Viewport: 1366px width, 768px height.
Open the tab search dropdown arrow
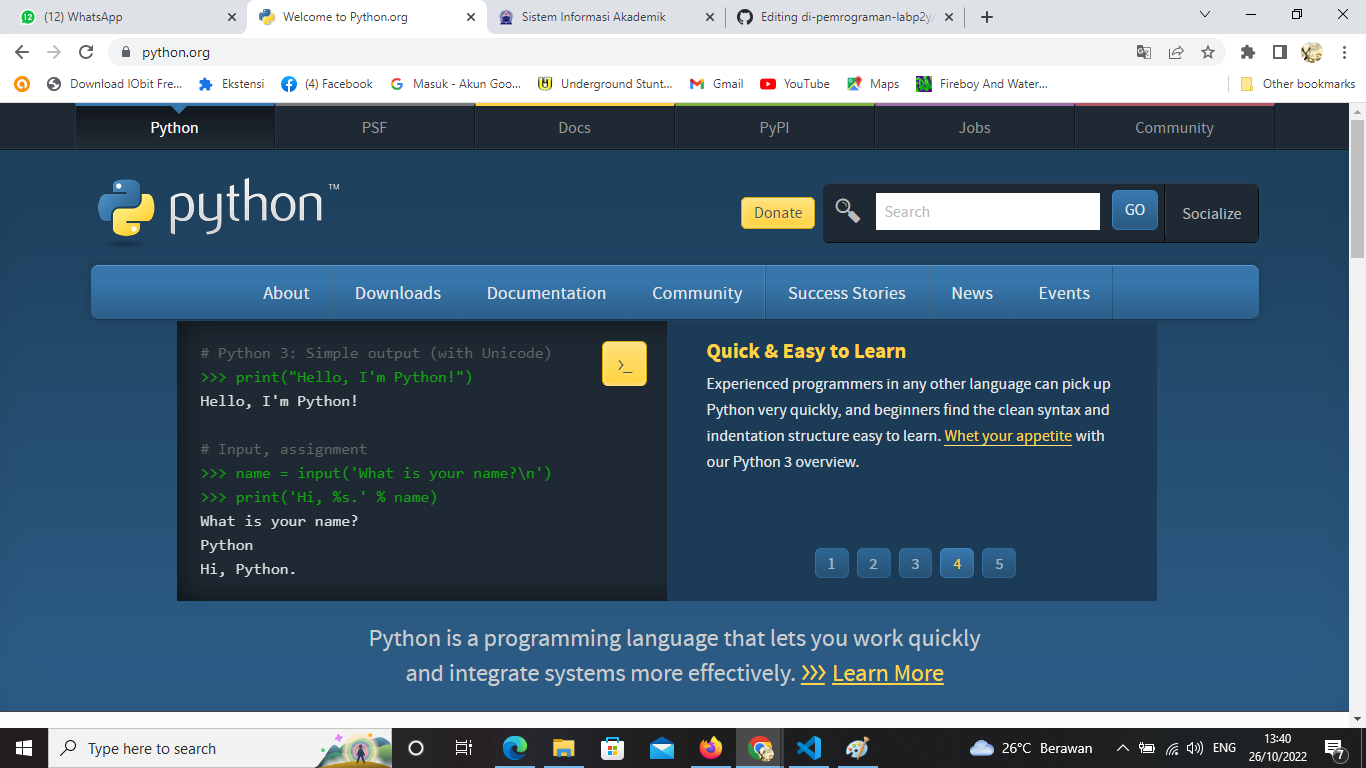1204,15
